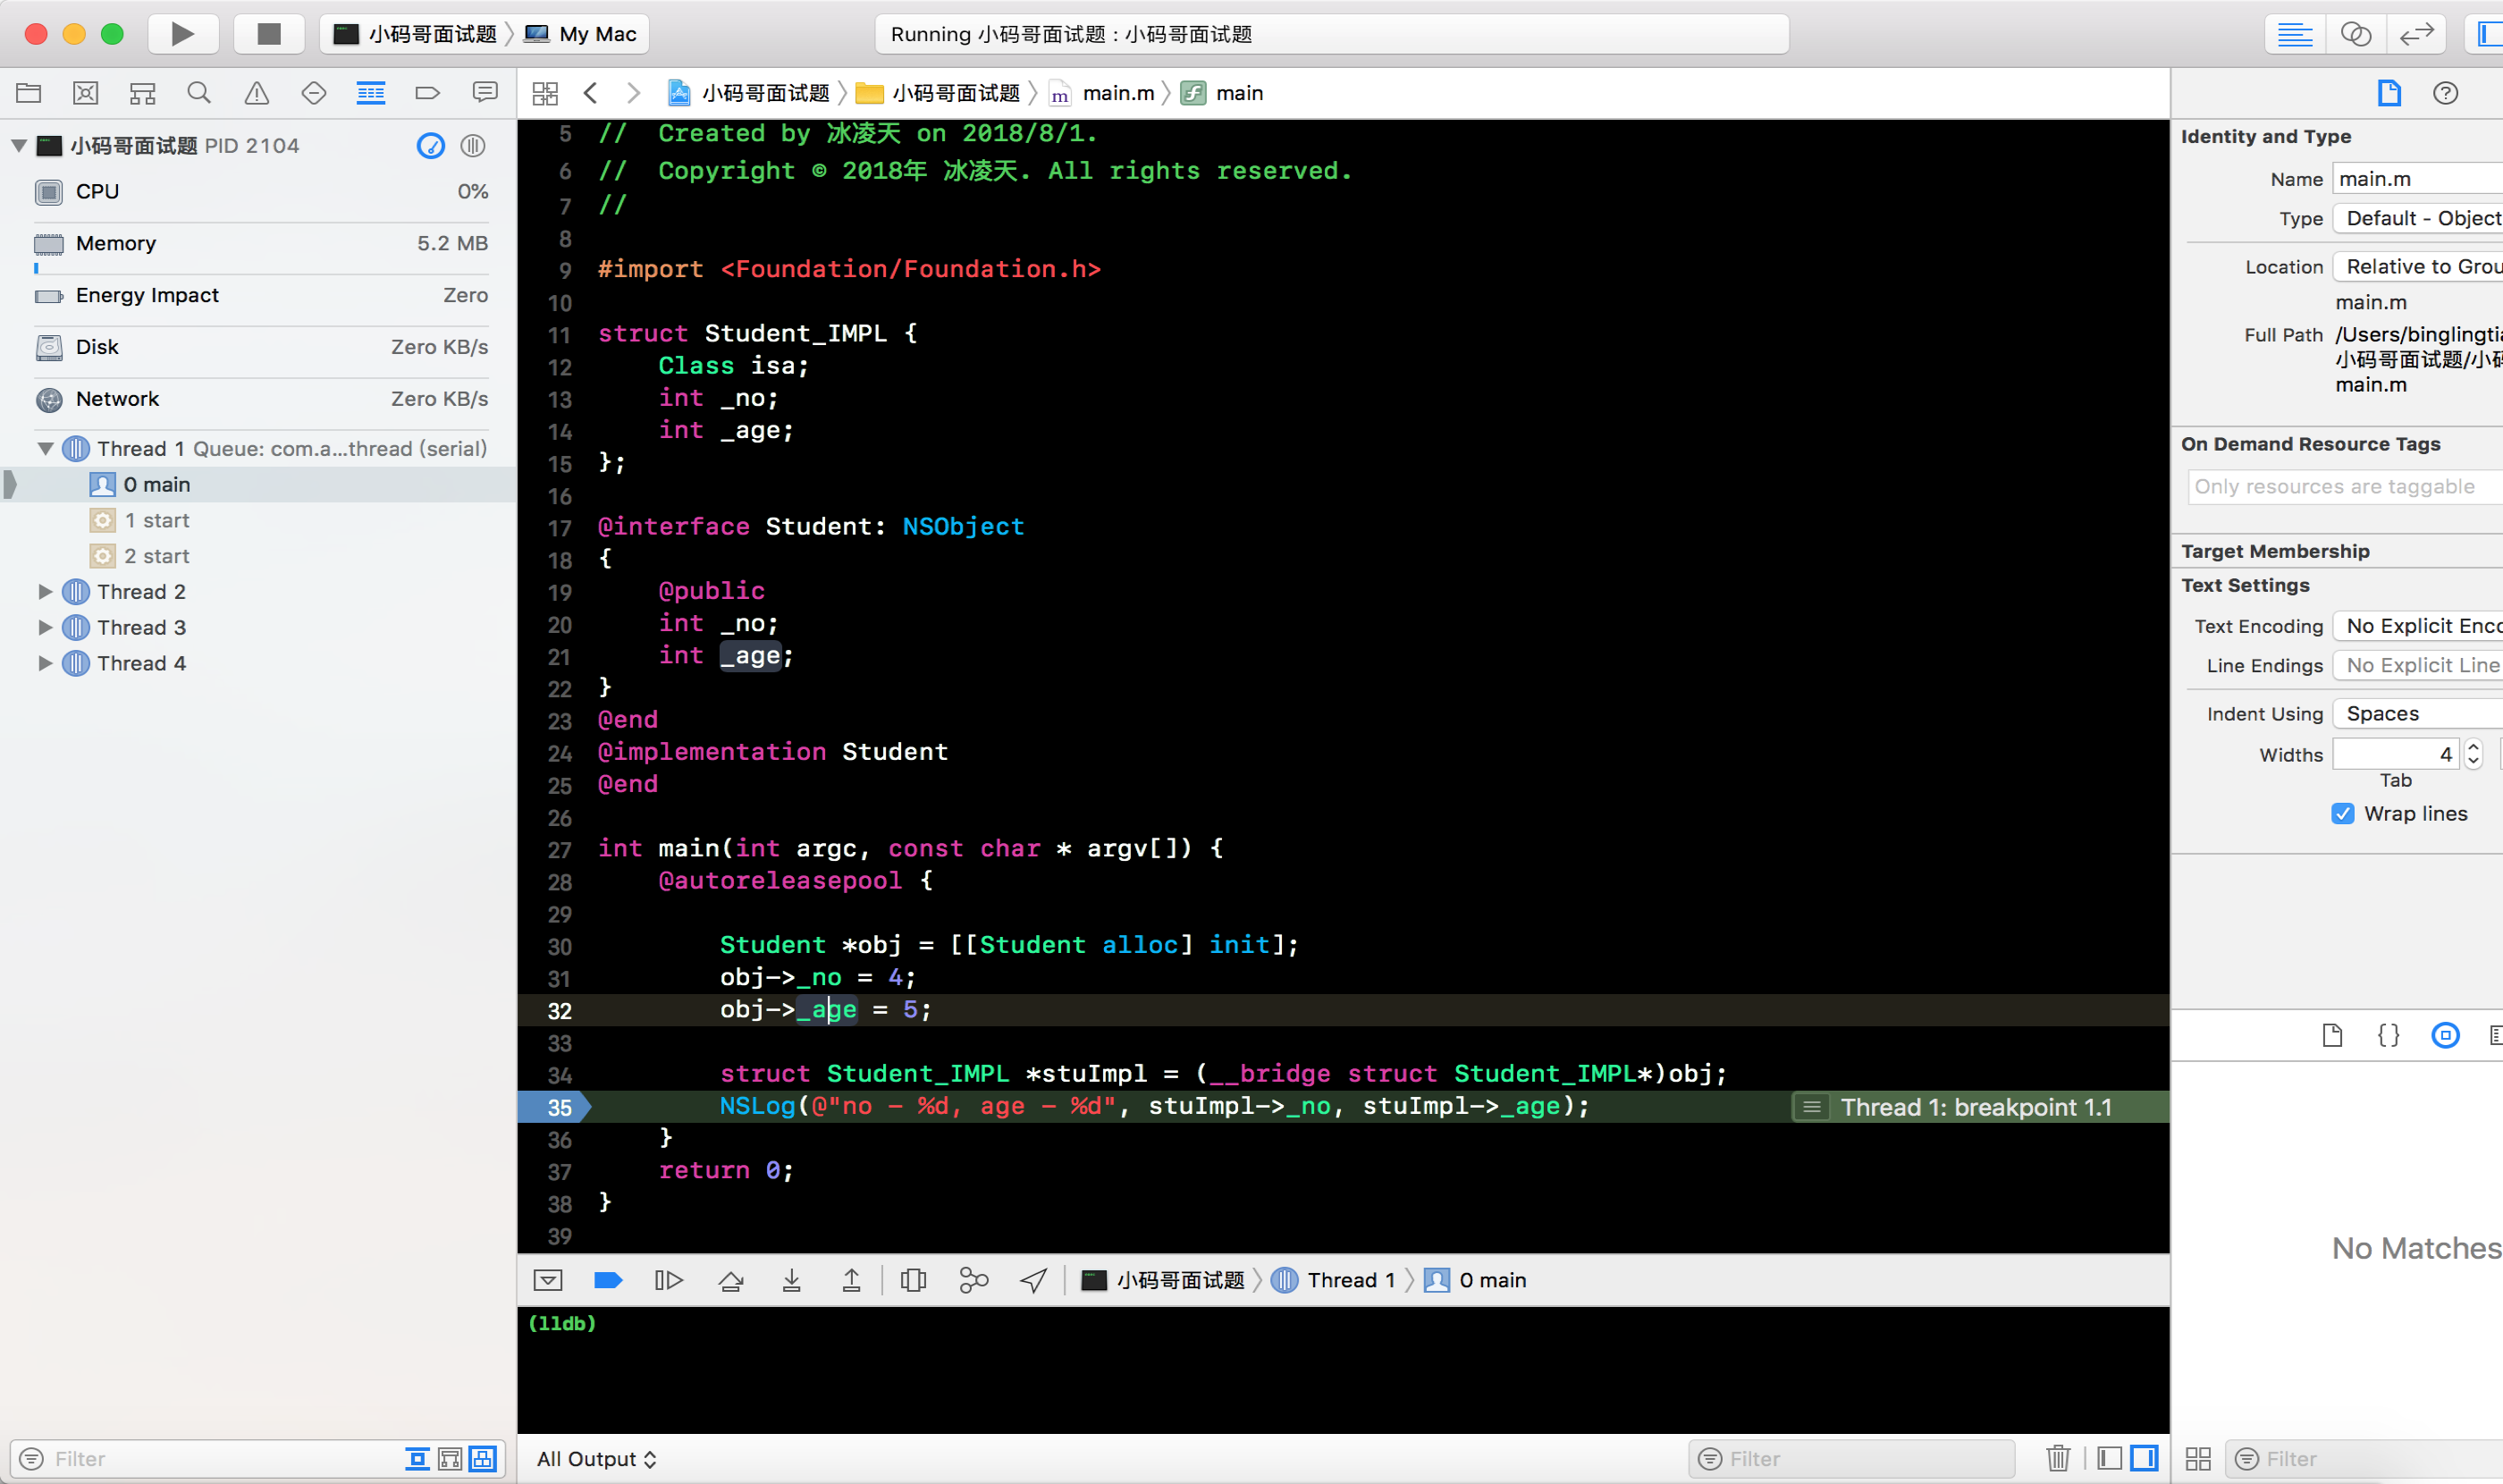Select the Quick Help inspector tab
Screen dimensions: 2503x1484
click(2445, 93)
